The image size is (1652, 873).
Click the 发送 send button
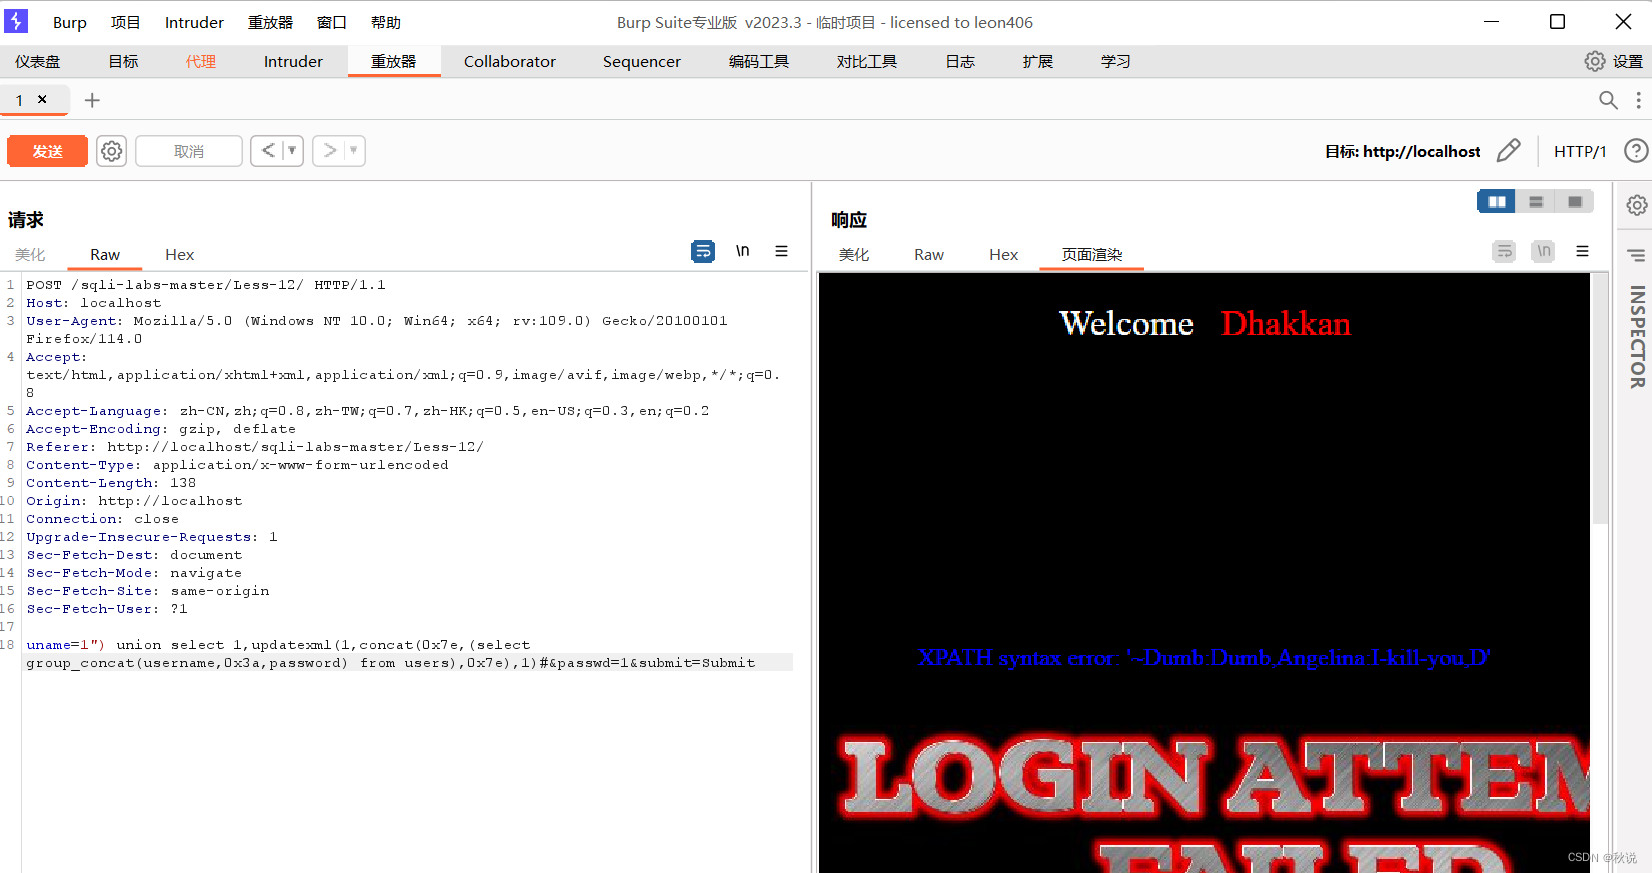47,151
